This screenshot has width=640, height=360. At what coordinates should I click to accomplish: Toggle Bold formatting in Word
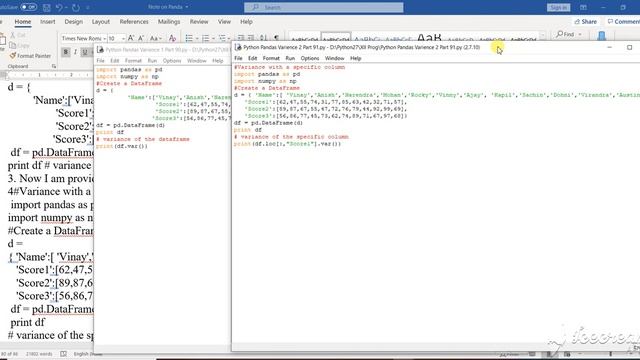(65, 52)
